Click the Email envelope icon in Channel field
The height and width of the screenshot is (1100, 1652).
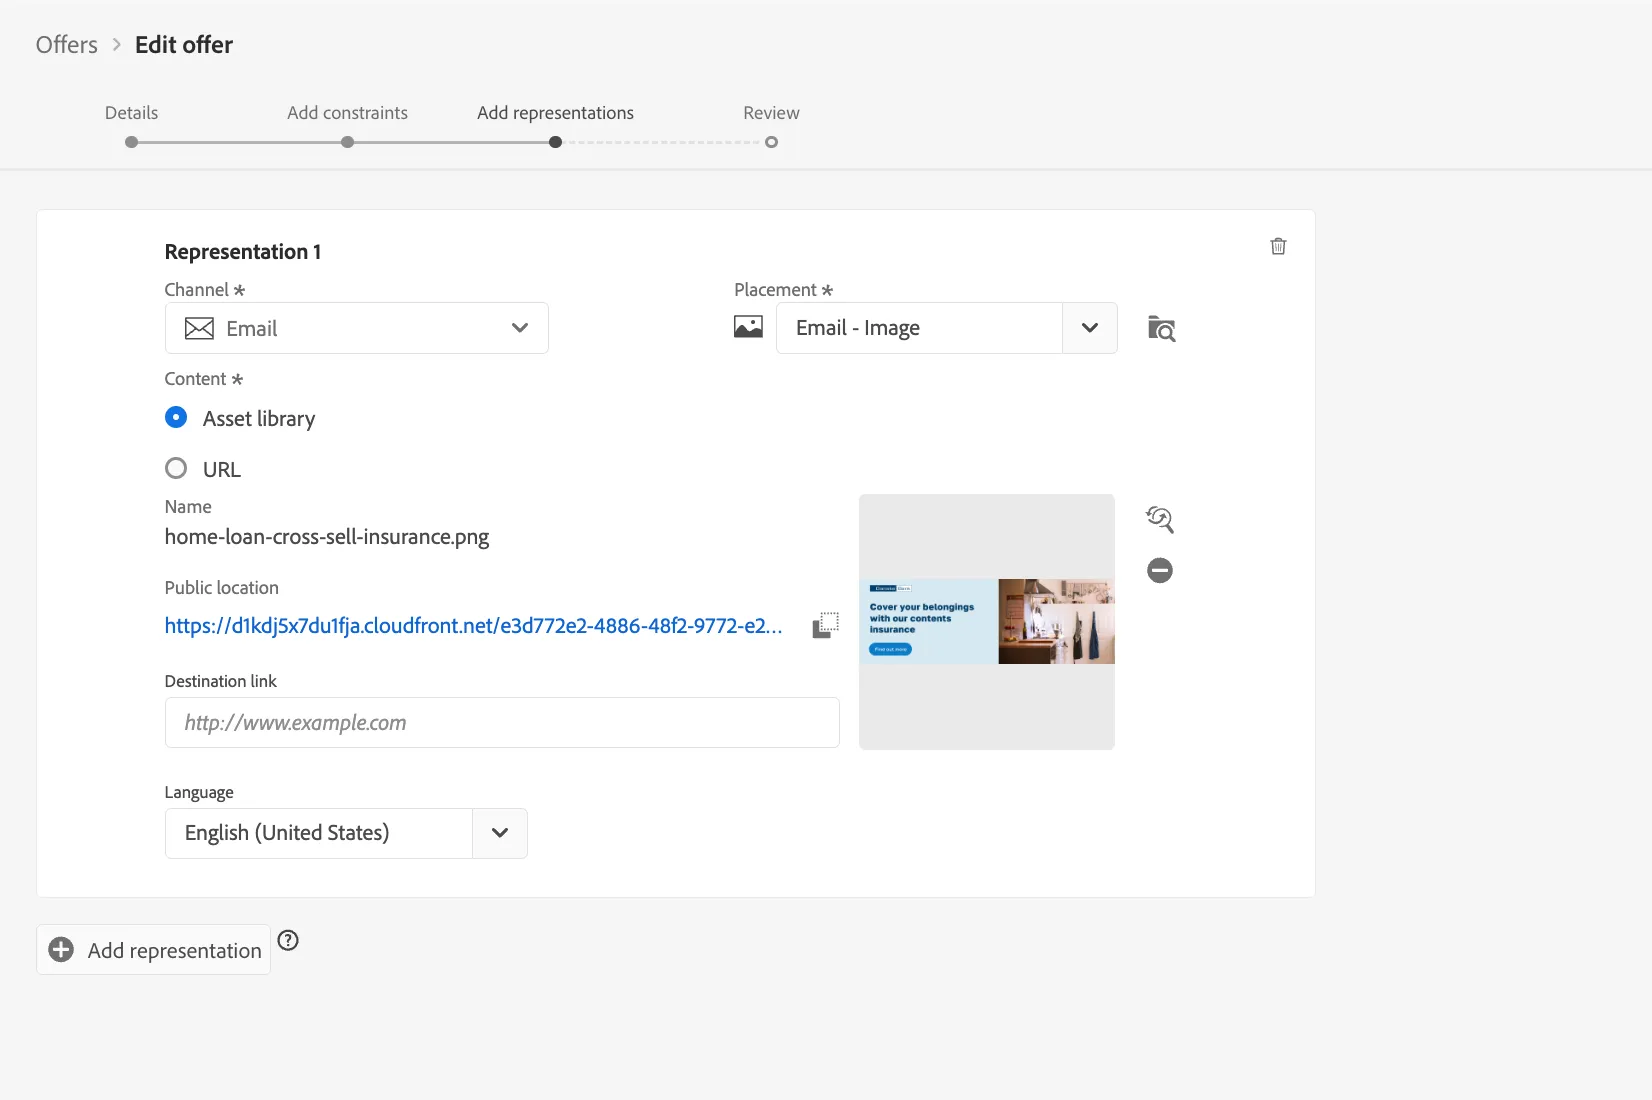[199, 328]
